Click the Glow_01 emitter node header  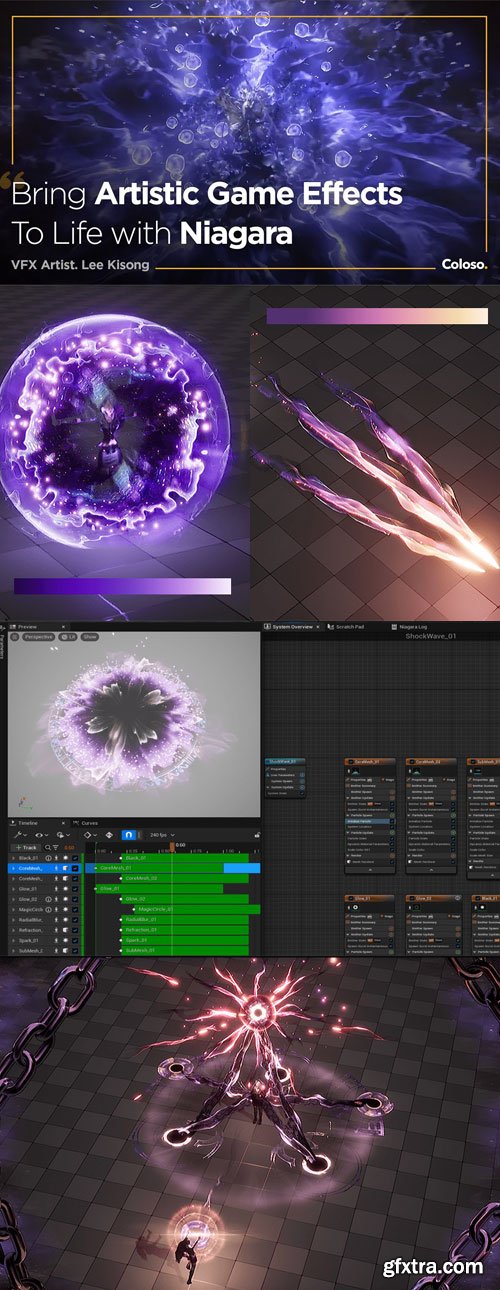(370, 898)
